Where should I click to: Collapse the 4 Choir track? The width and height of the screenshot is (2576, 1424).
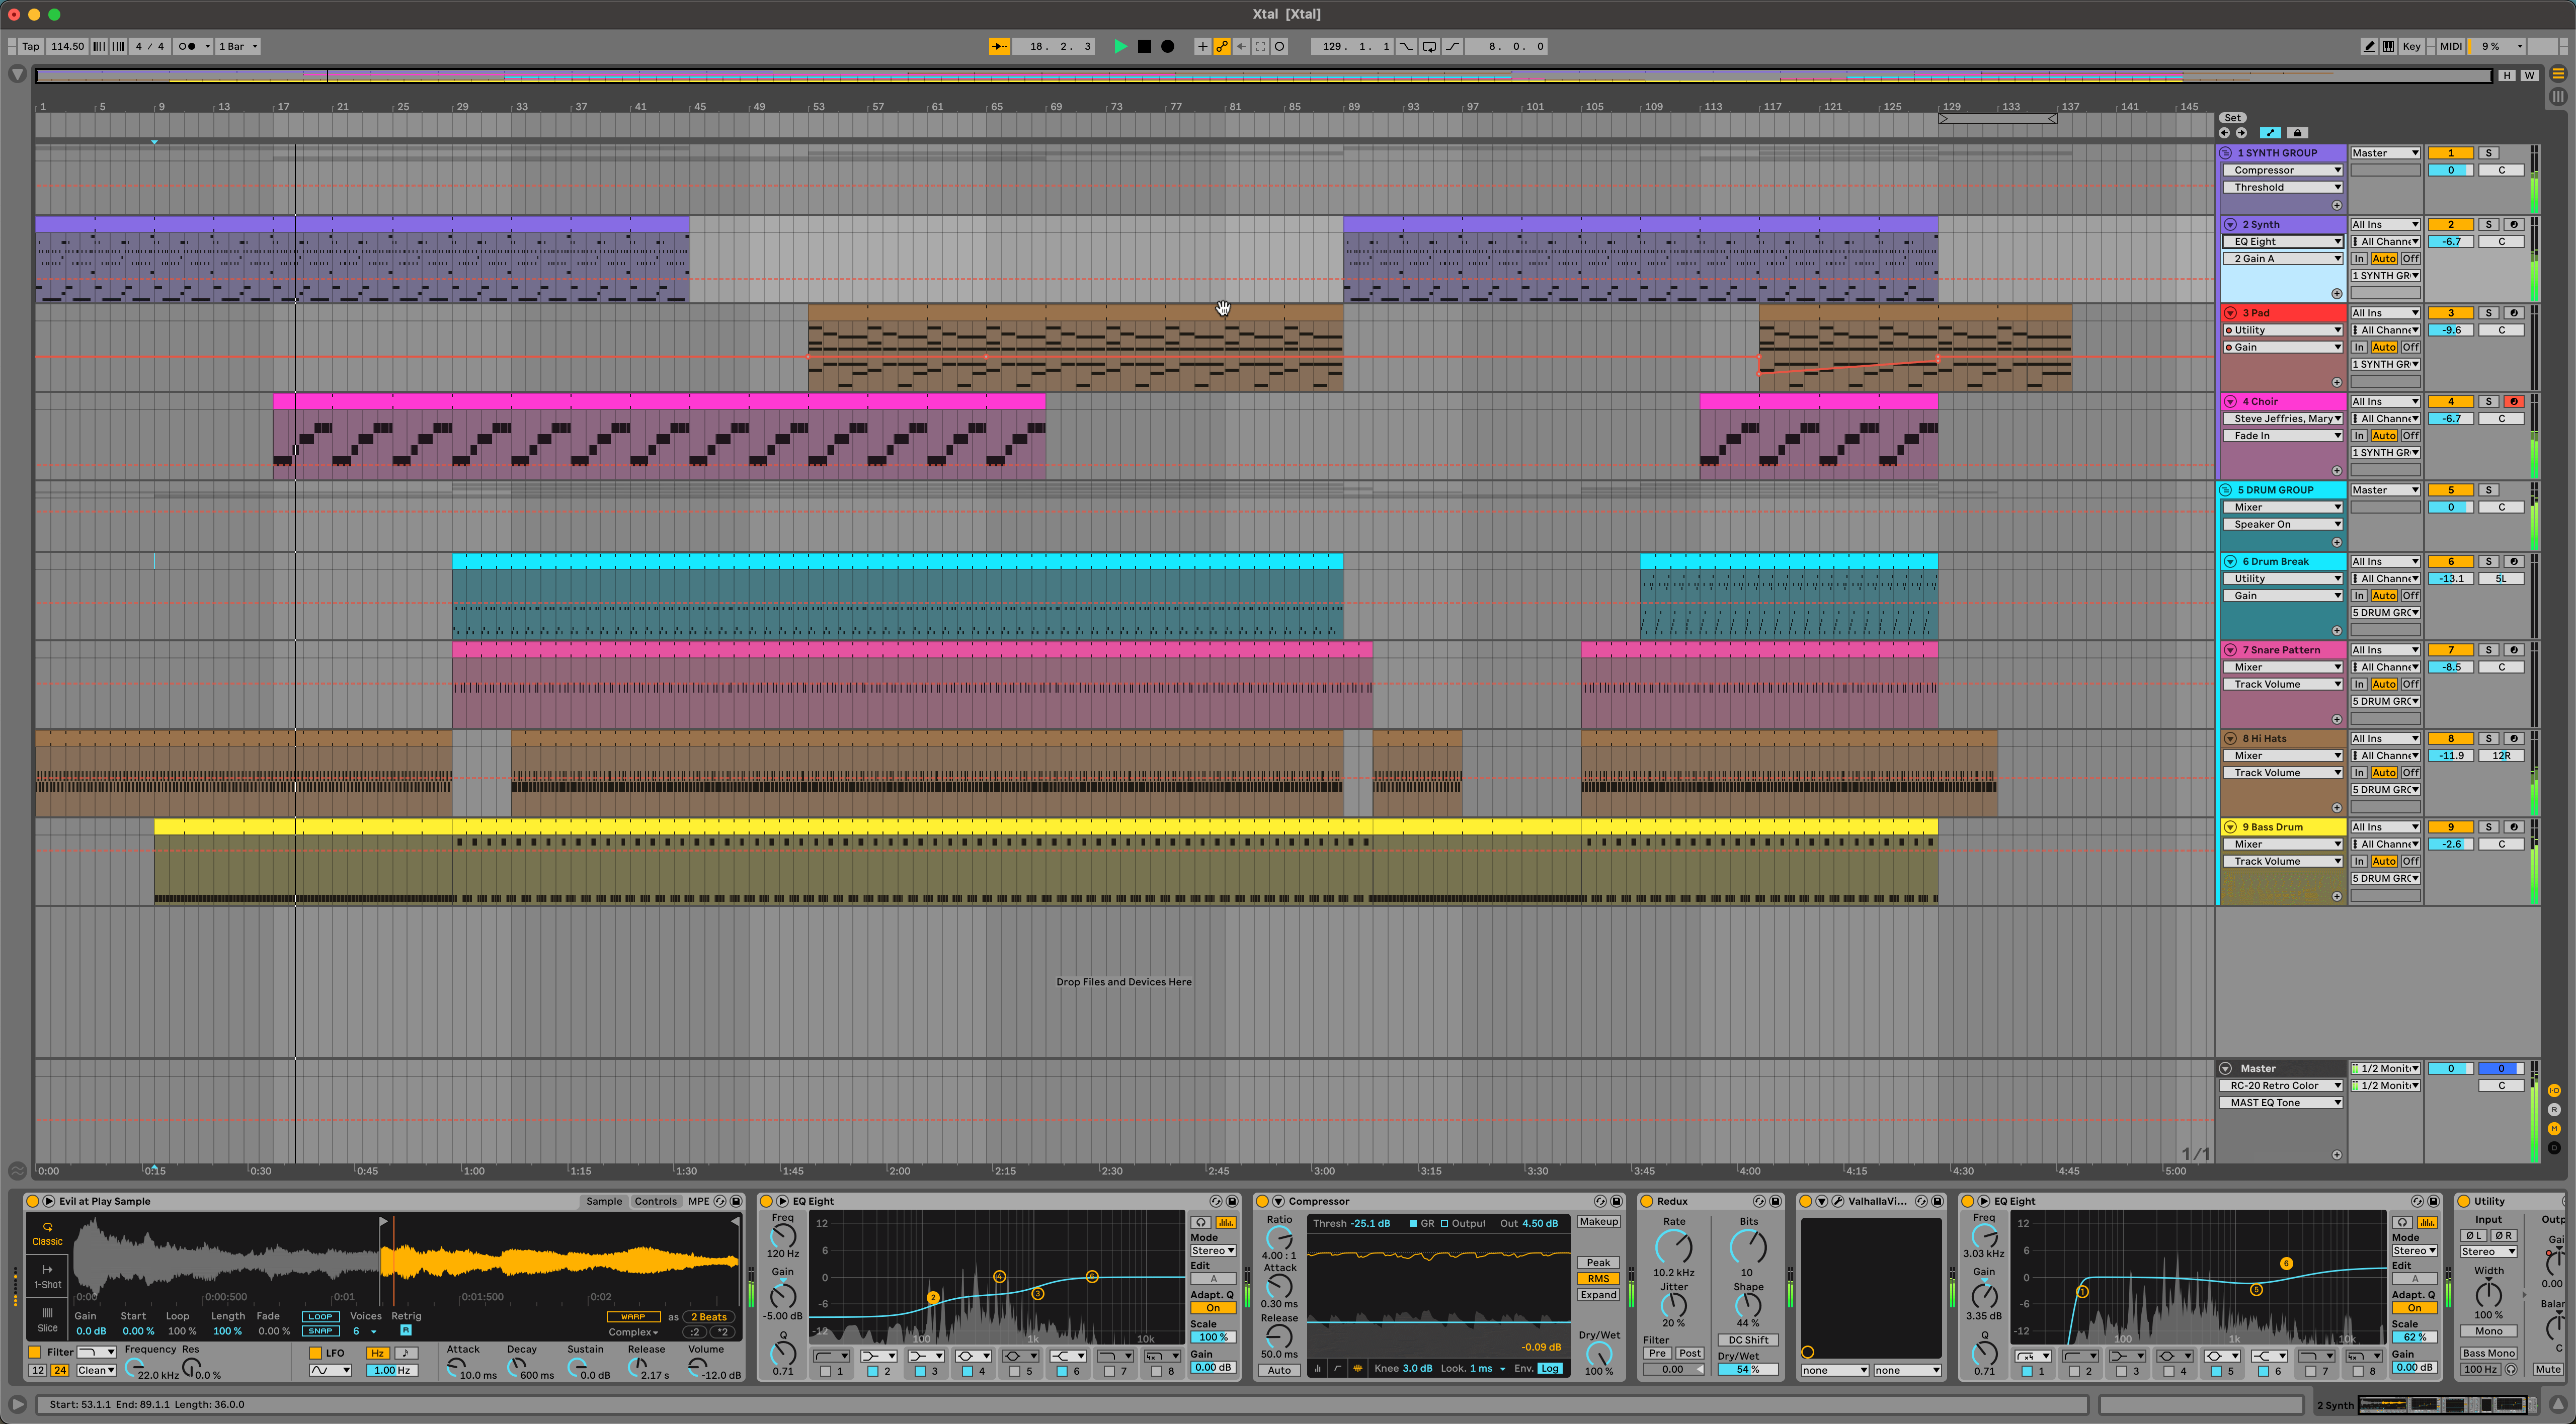2230,402
